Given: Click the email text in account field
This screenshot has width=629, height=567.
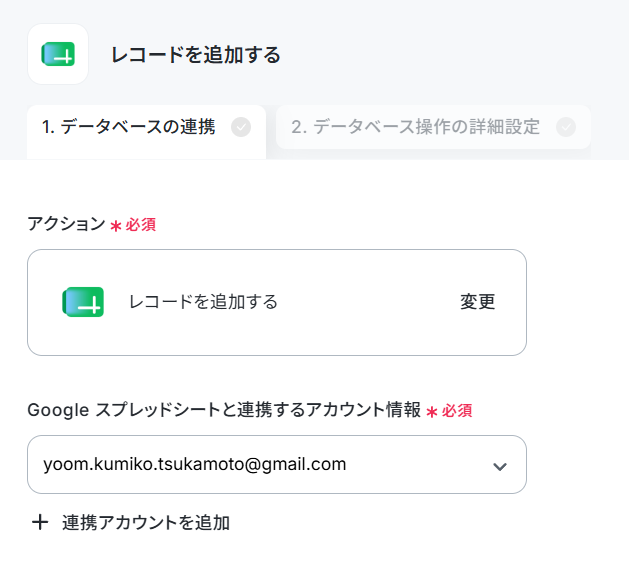Looking at the screenshot, I should pyautogui.click(x=195, y=464).
